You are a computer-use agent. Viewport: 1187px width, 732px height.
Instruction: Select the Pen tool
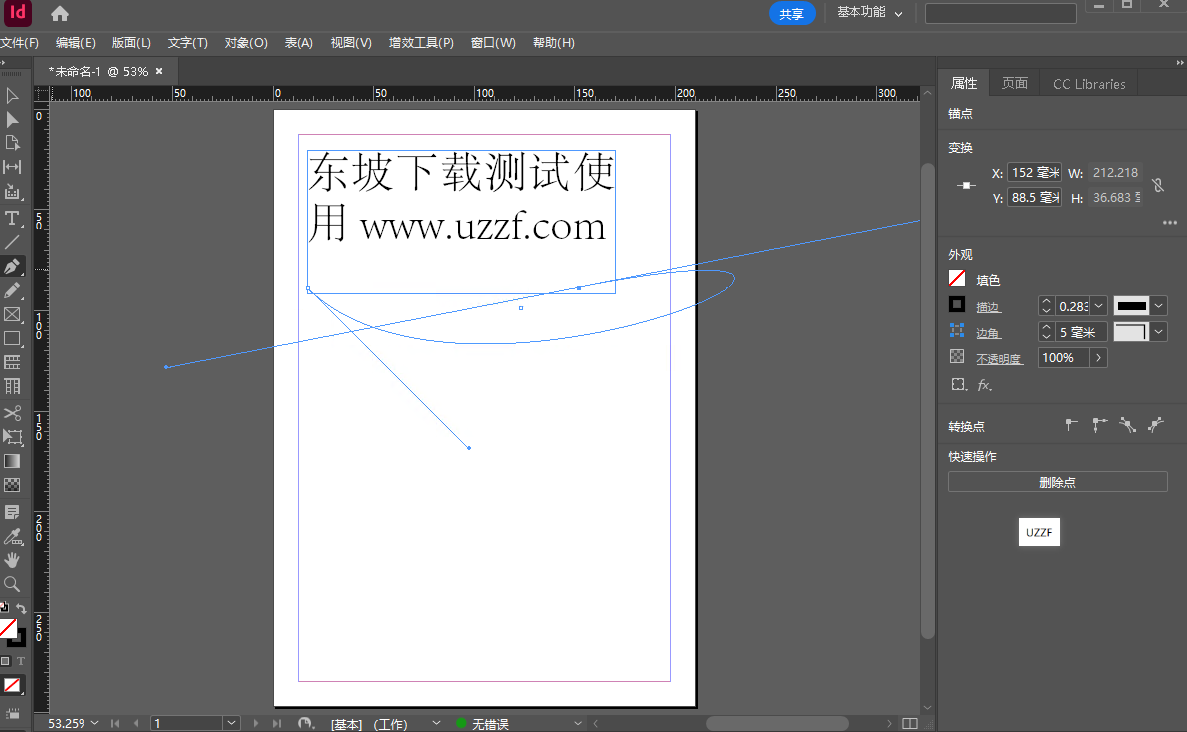tap(12, 266)
